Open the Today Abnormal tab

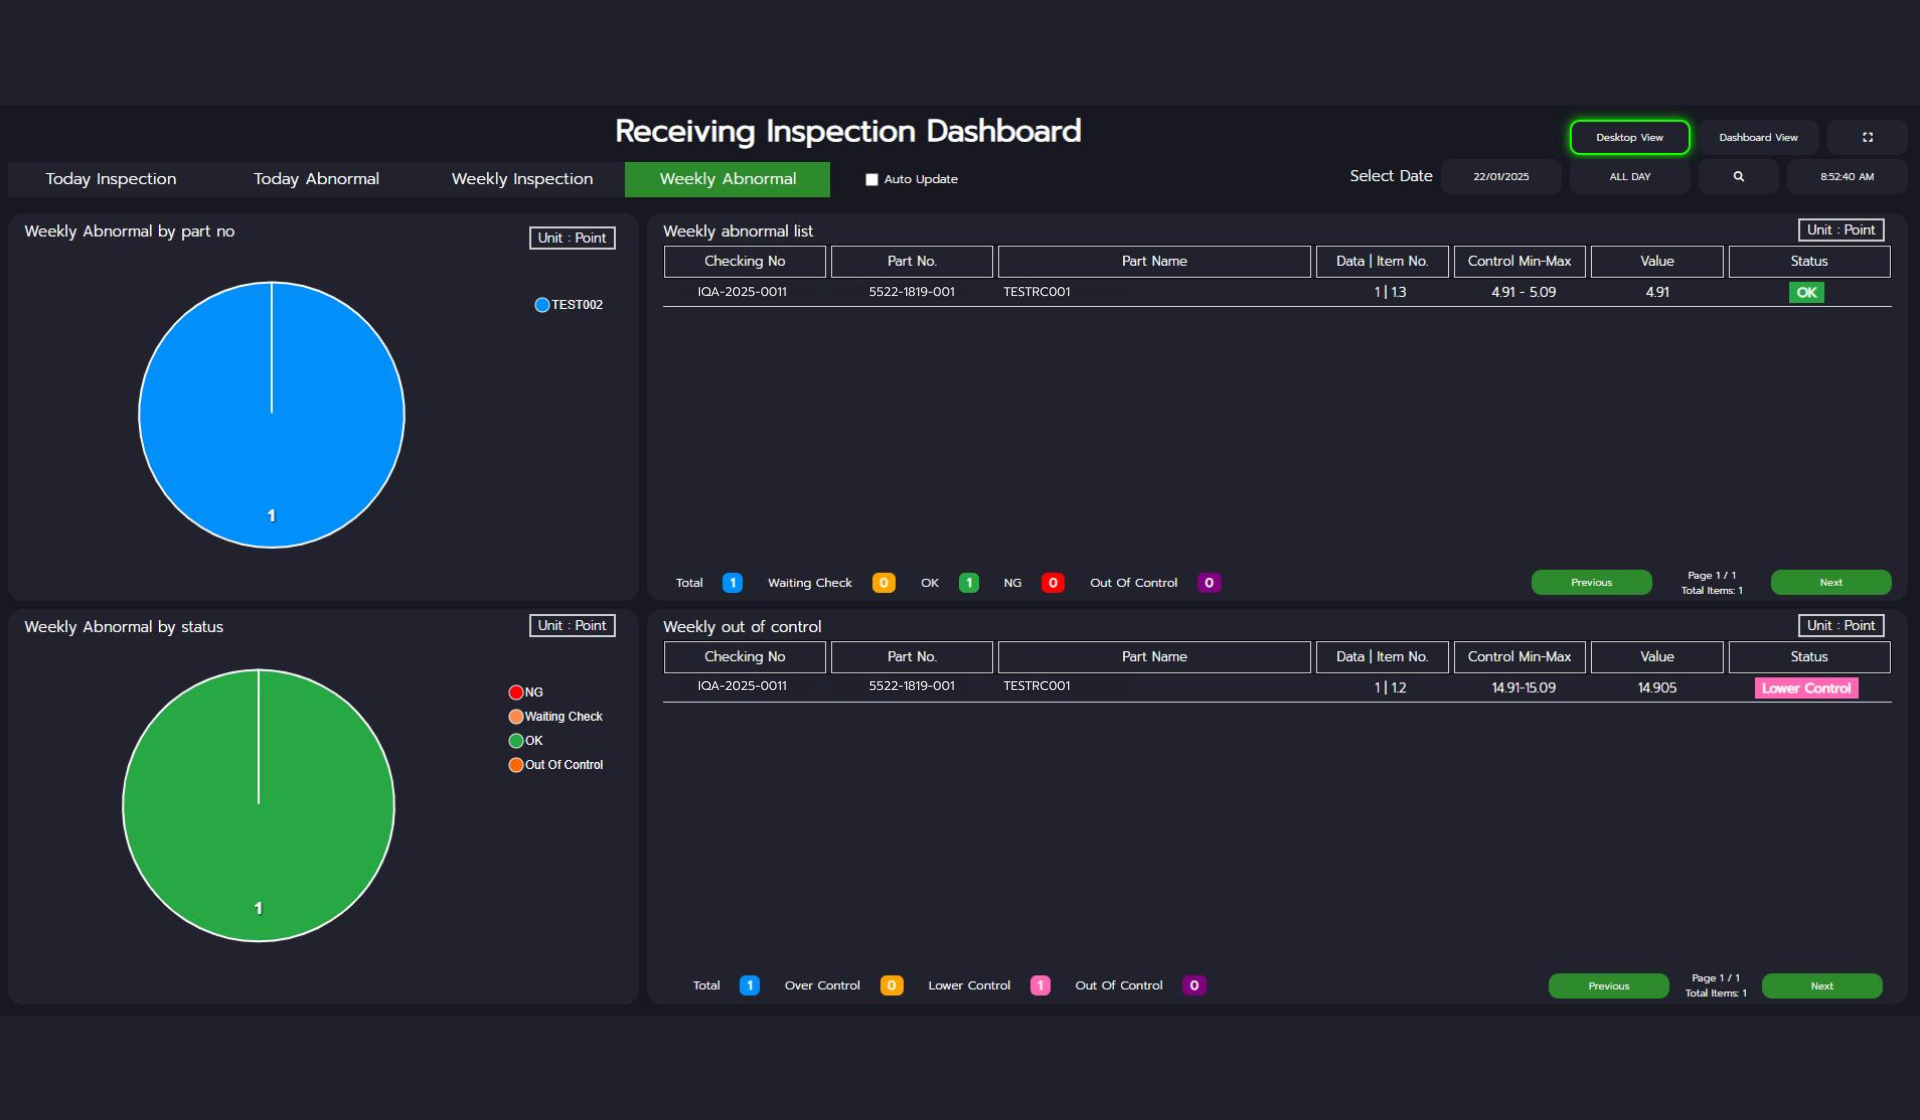click(x=316, y=179)
